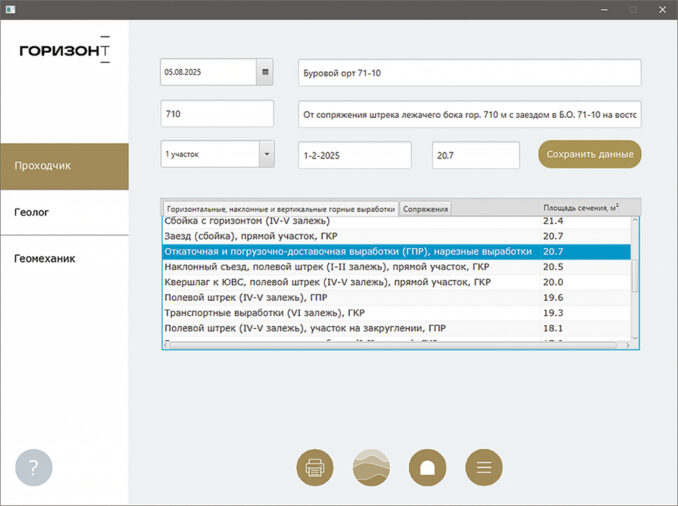Switch to the Сопряжения tab
Image resolution: width=678 pixels, height=506 pixels.
(x=426, y=209)
